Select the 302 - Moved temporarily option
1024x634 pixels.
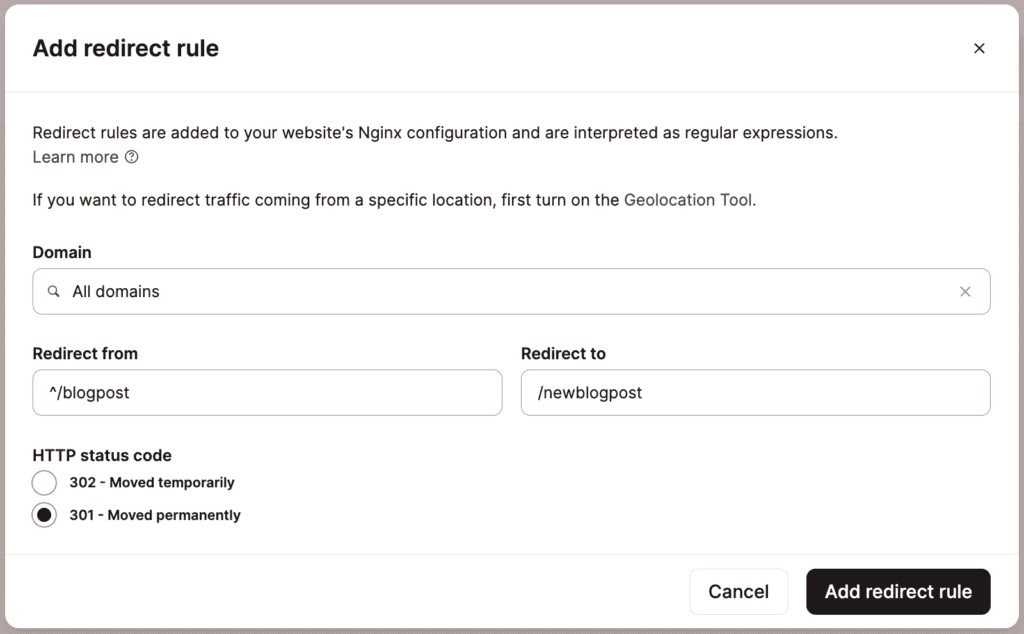click(44, 482)
